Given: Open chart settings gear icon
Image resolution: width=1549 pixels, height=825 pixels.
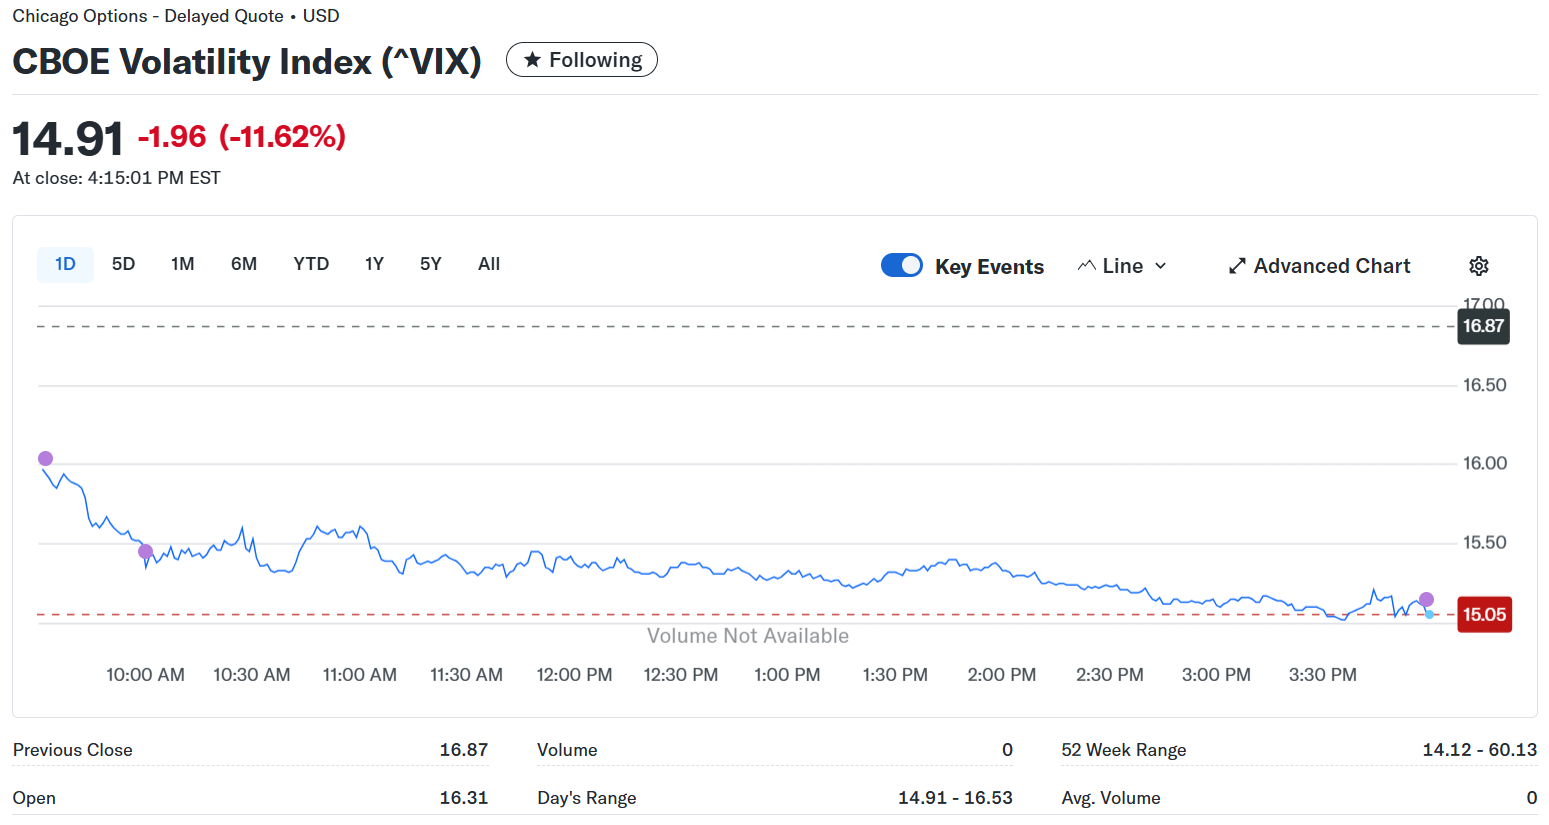Looking at the screenshot, I should pyautogui.click(x=1479, y=266).
